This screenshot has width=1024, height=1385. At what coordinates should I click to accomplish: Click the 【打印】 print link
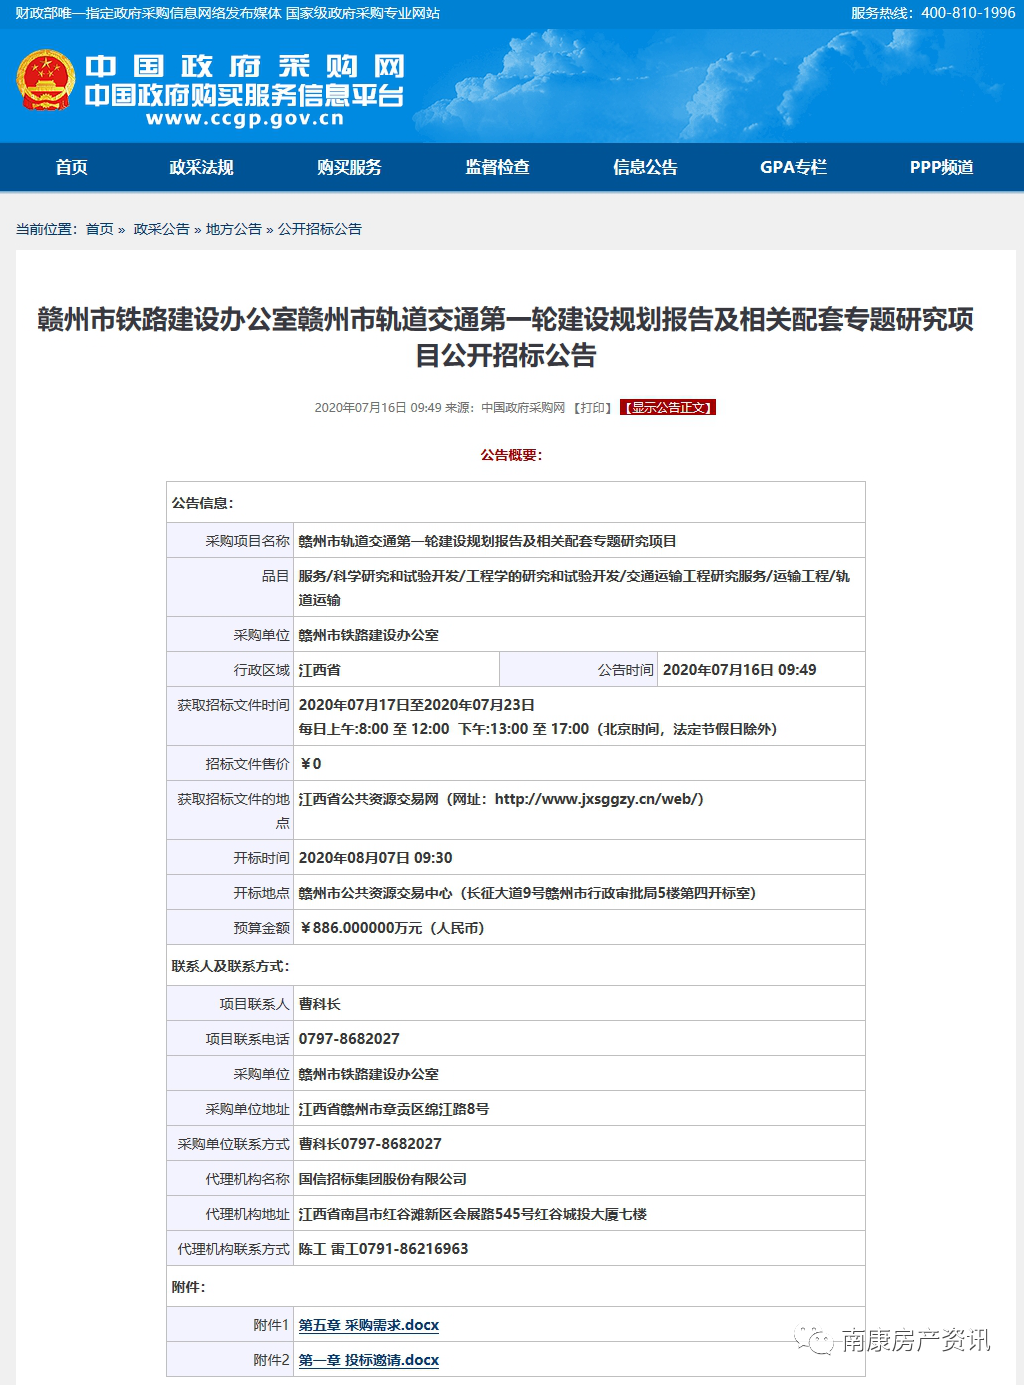593,408
